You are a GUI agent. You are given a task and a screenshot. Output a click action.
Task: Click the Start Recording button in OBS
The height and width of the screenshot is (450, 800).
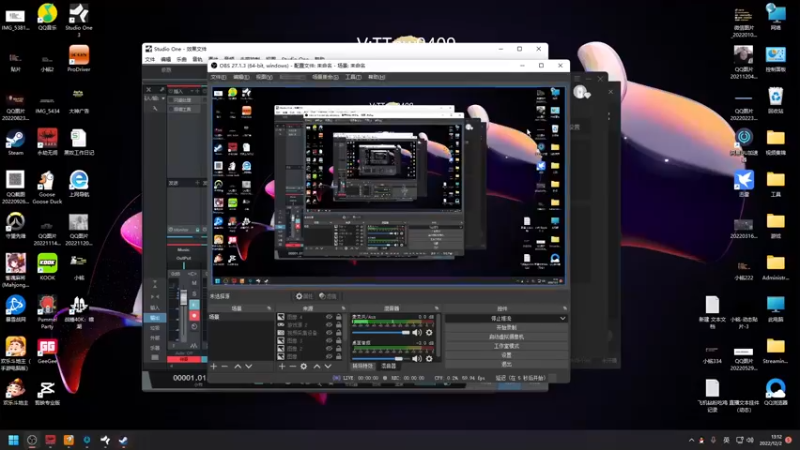[x=506, y=328]
